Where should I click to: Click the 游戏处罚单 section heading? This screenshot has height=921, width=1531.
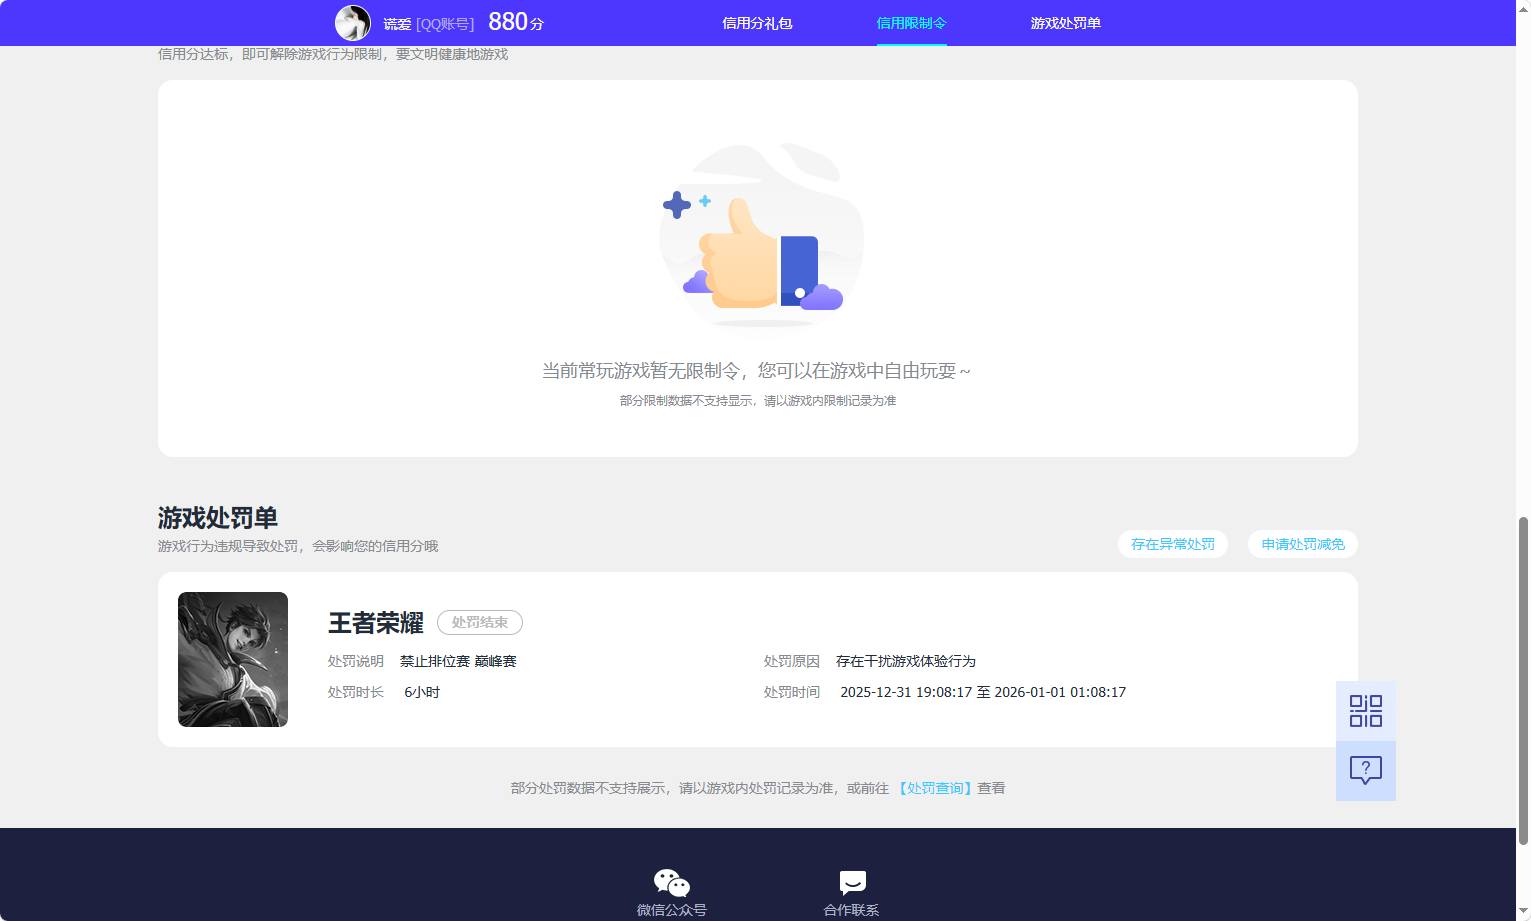pos(218,518)
